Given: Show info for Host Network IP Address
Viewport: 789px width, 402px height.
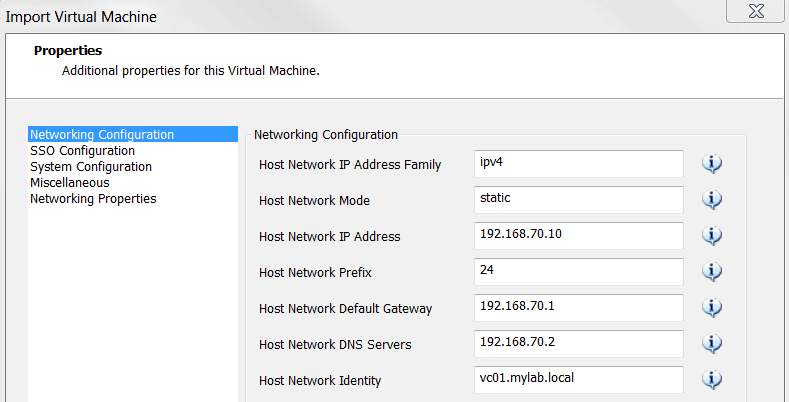Looking at the screenshot, I should pos(712,236).
